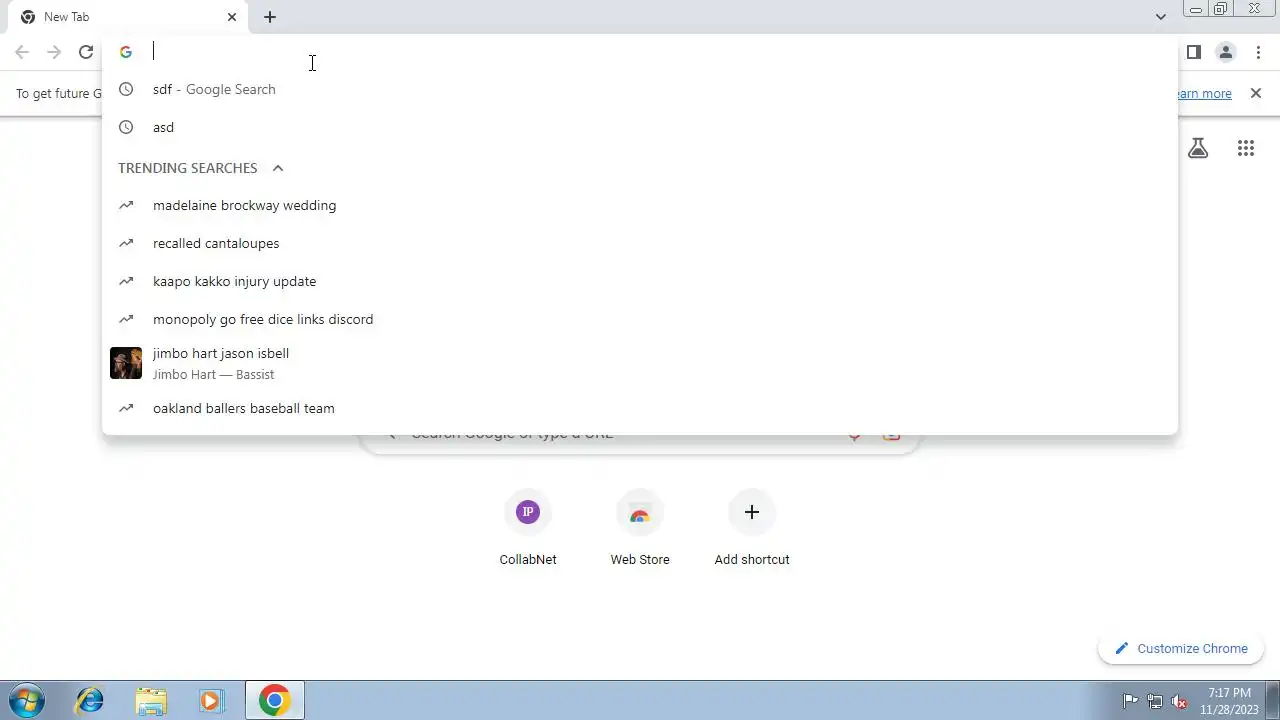The height and width of the screenshot is (720, 1280).
Task: Select 'jimbo hart jason isbell' suggestion
Action: (x=640, y=363)
